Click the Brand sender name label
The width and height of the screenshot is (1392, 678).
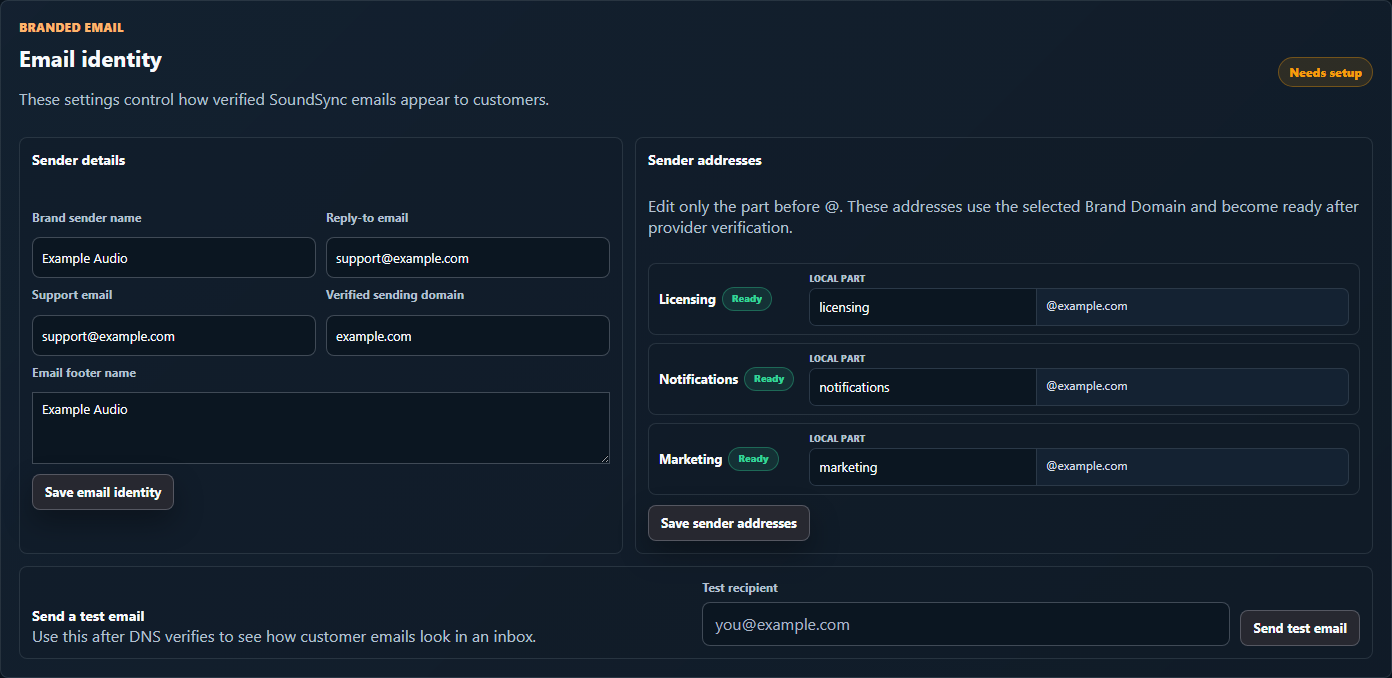[87, 218]
